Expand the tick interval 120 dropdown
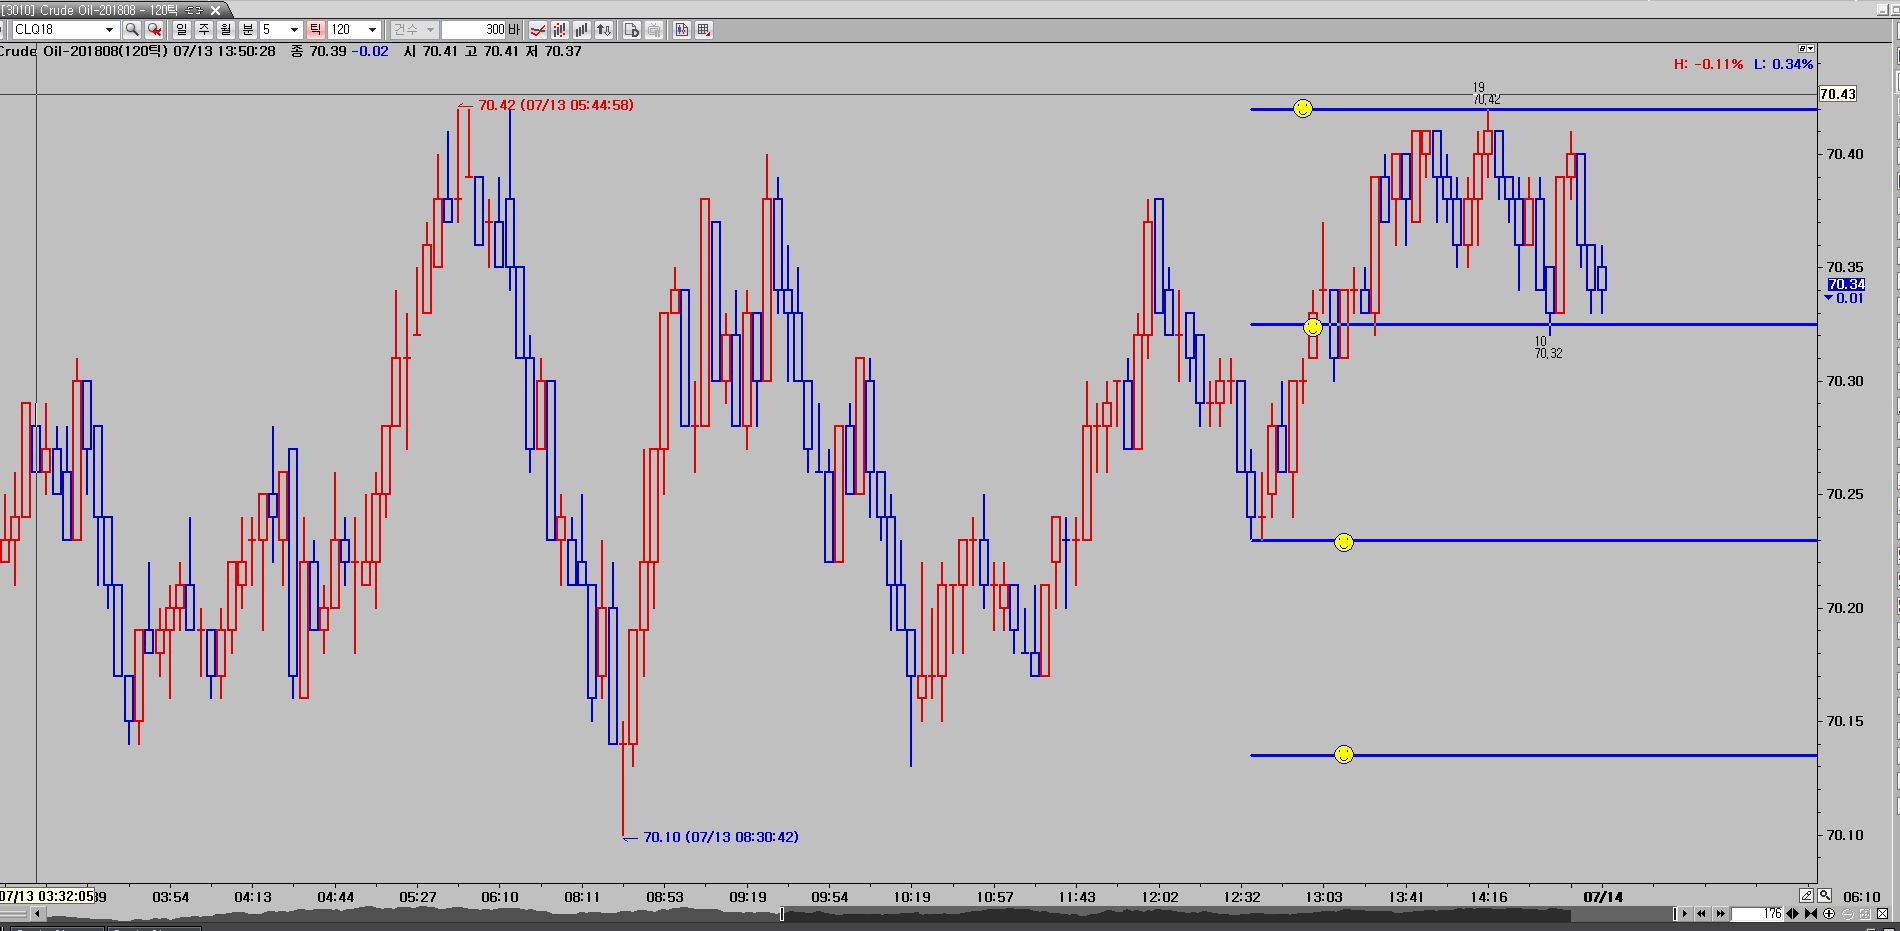The width and height of the screenshot is (1900, 931). click(x=372, y=30)
